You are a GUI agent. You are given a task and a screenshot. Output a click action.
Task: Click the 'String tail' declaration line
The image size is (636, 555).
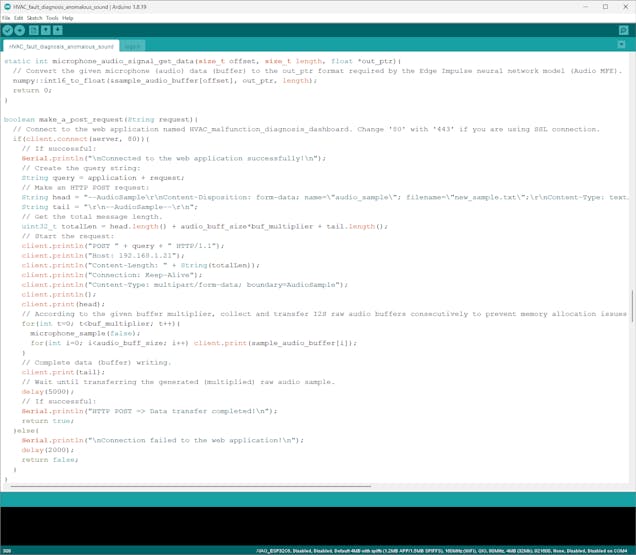point(110,207)
